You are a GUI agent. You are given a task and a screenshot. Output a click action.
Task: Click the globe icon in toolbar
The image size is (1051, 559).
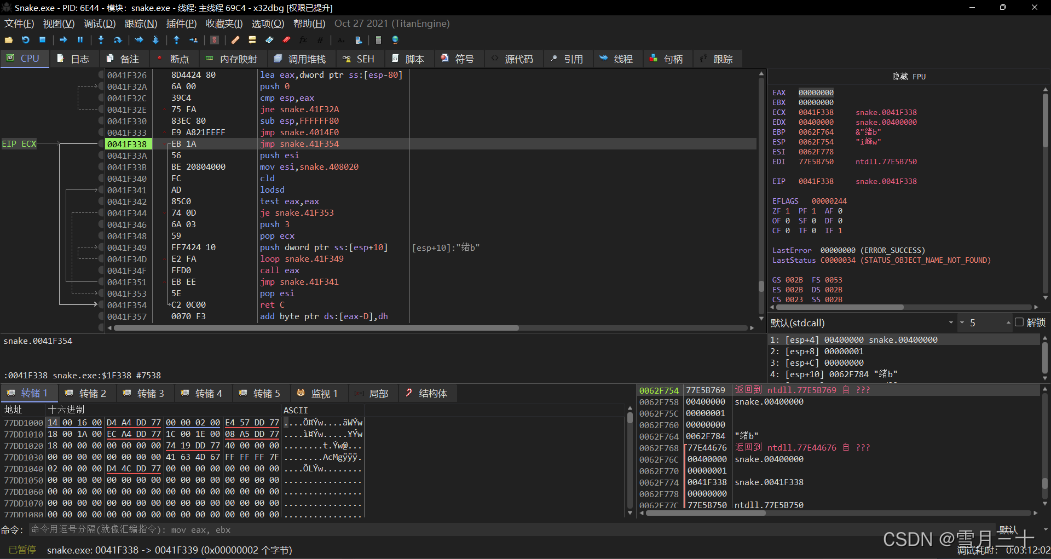point(395,40)
